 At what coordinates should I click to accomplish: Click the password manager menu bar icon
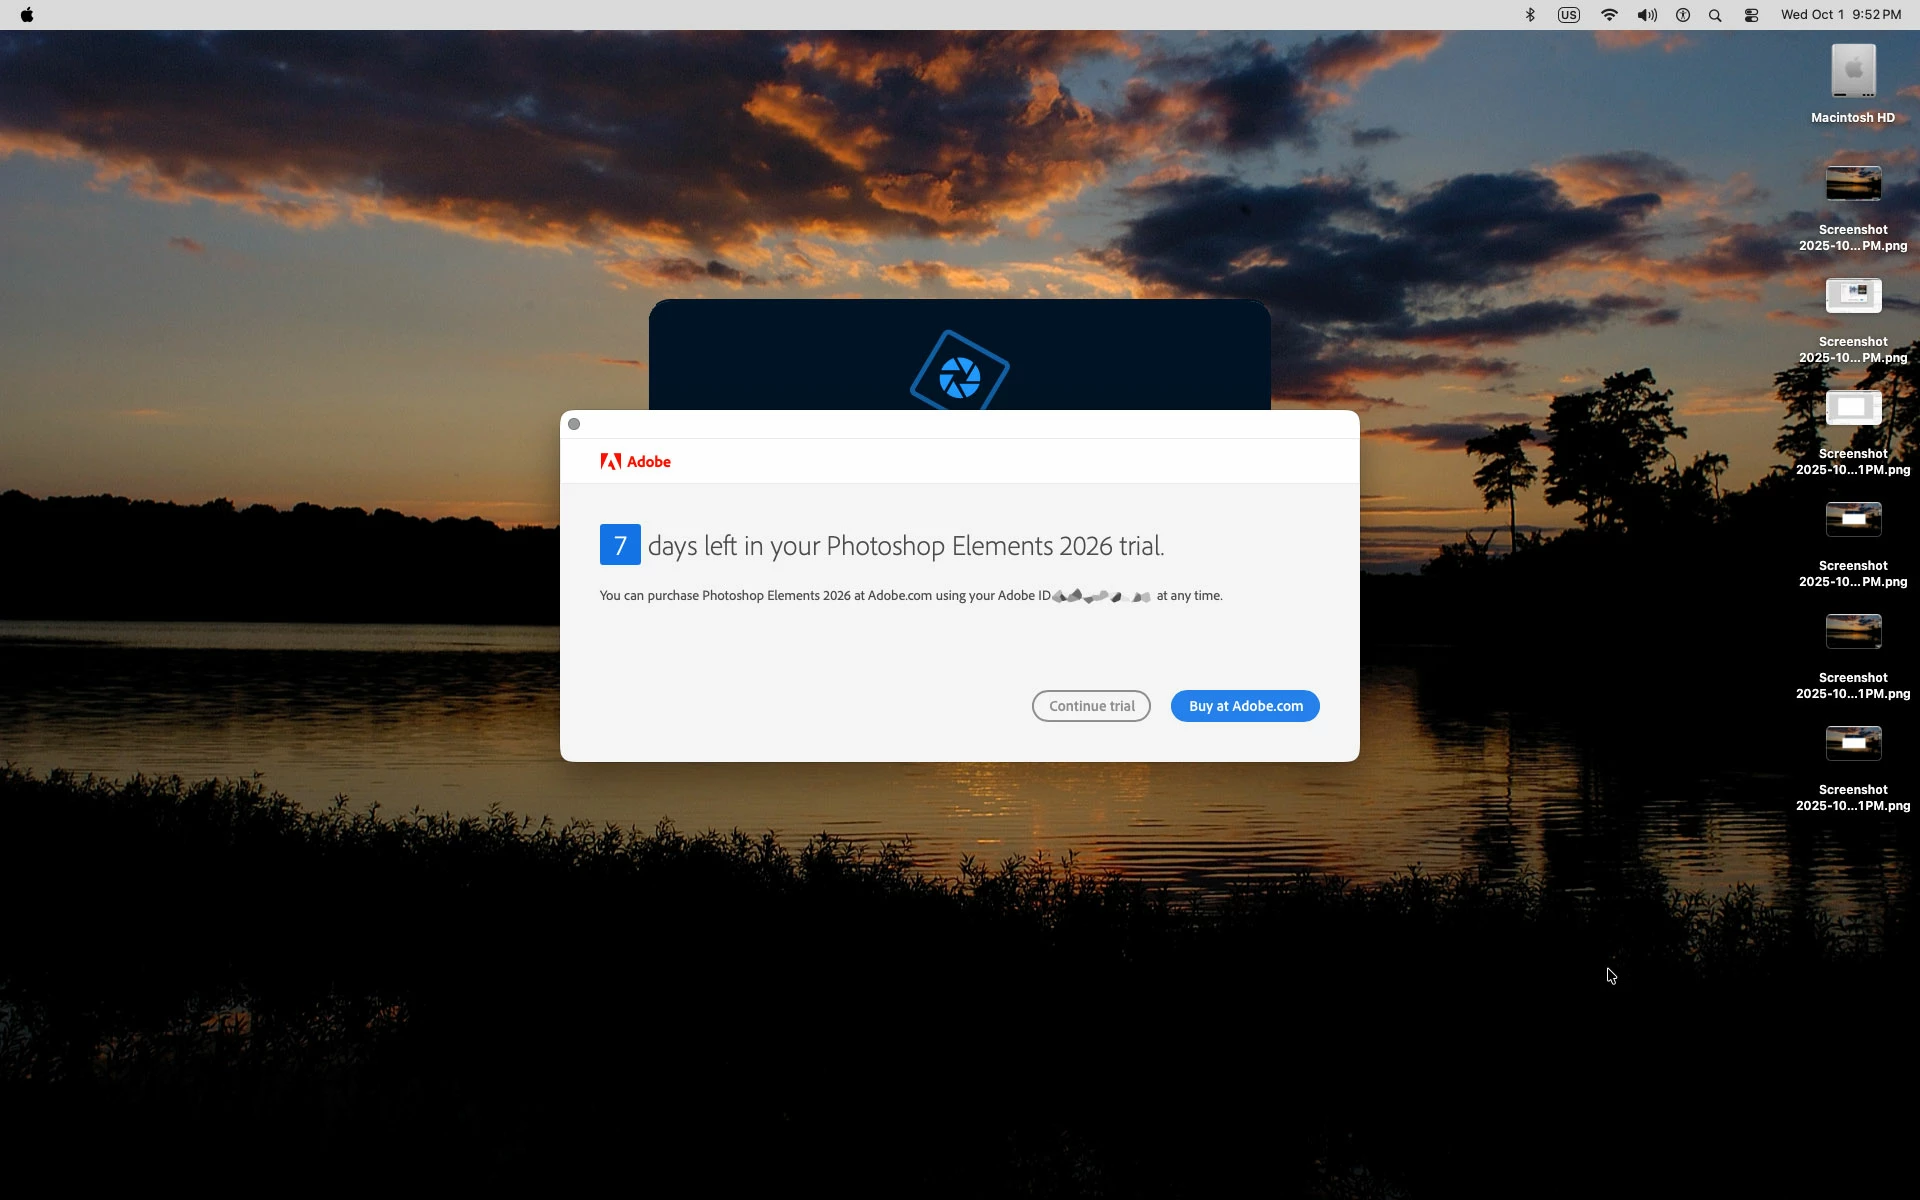(x=1683, y=15)
